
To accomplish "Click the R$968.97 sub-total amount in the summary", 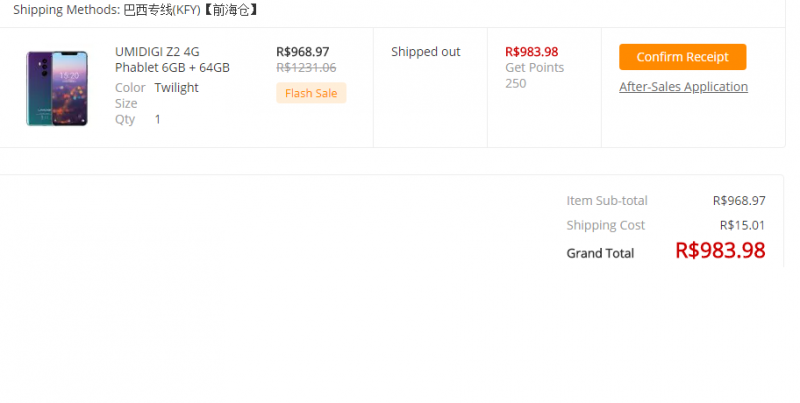I will pyautogui.click(x=739, y=201).
